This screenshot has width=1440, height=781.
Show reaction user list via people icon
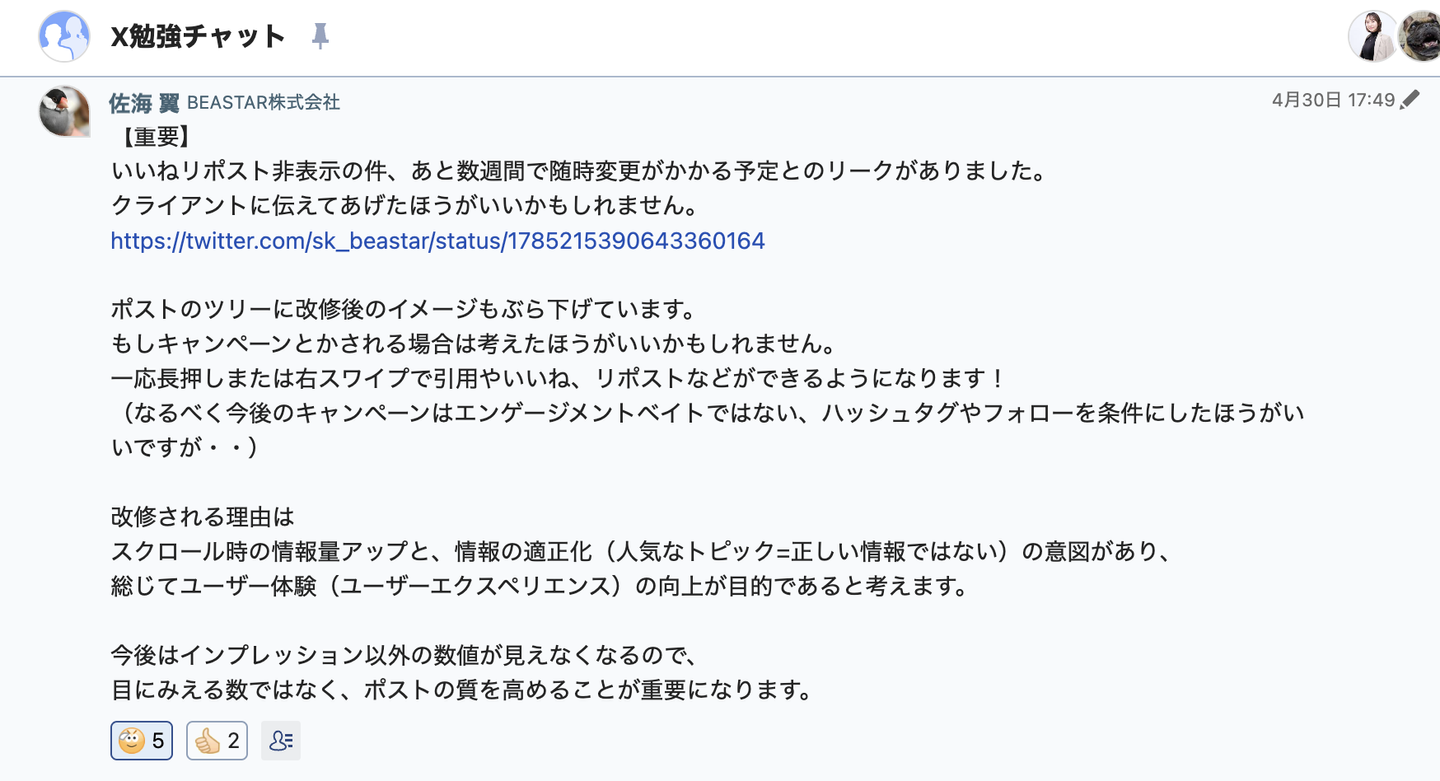[x=281, y=741]
